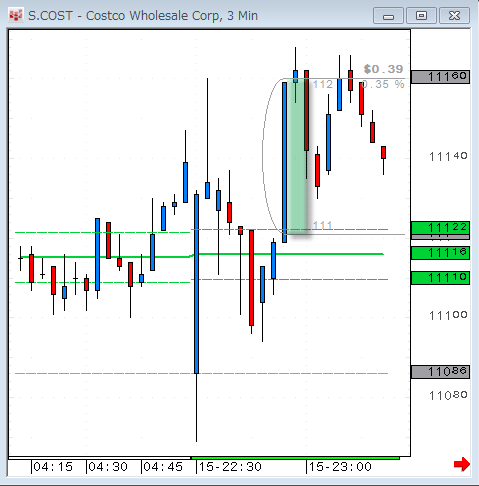This screenshot has height=486, width=479.
Task: Click the 111 label in measurement box
Action: (x=323, y=225)
